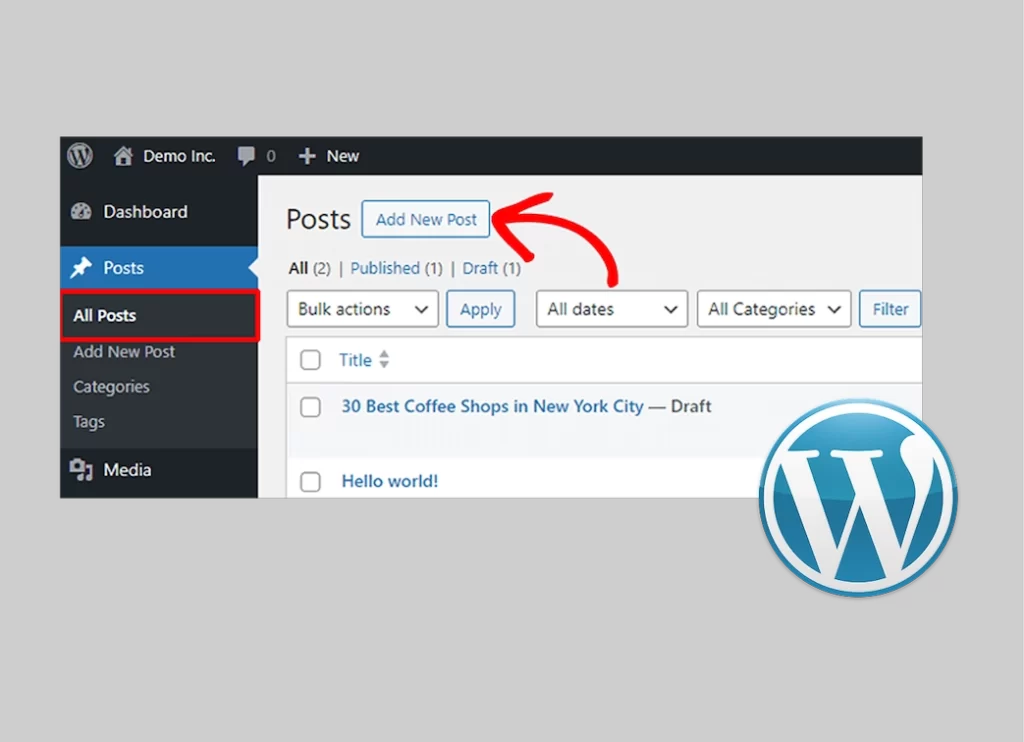This screenshot has width=1024, height=742.
Task: Click the Apply button
Action: (x=481, y=309)
